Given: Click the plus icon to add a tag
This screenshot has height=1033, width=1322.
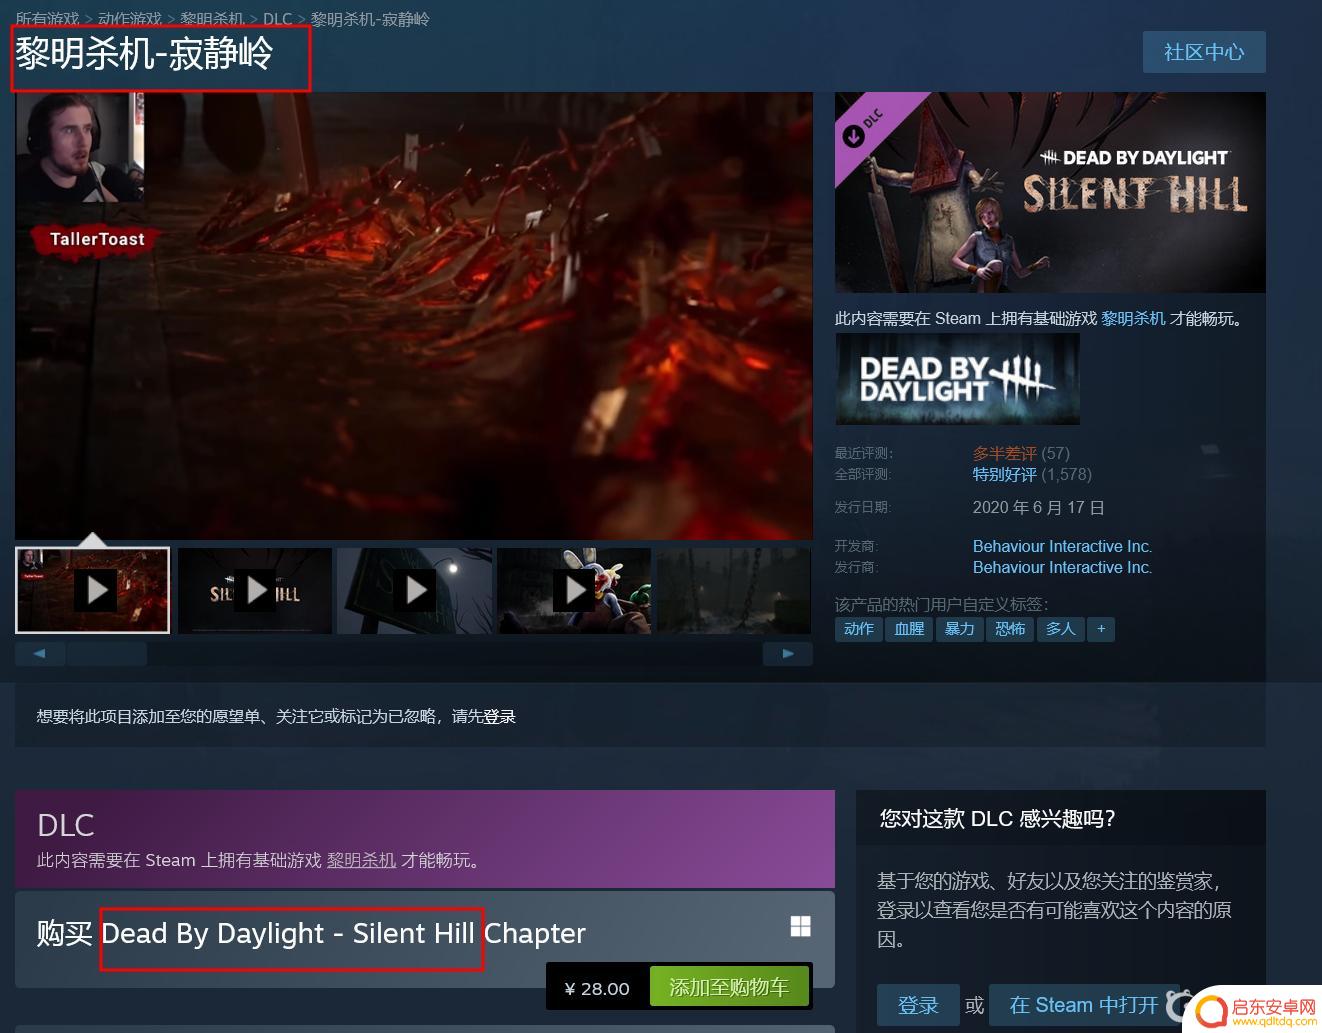Looking at the screenshot, I should click(x=1101, y=629).
